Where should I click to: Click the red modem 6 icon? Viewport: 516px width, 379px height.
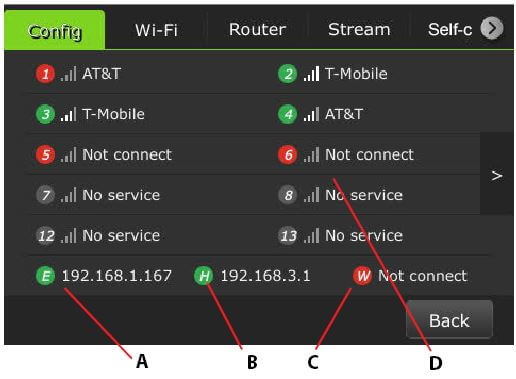[288, 155]
